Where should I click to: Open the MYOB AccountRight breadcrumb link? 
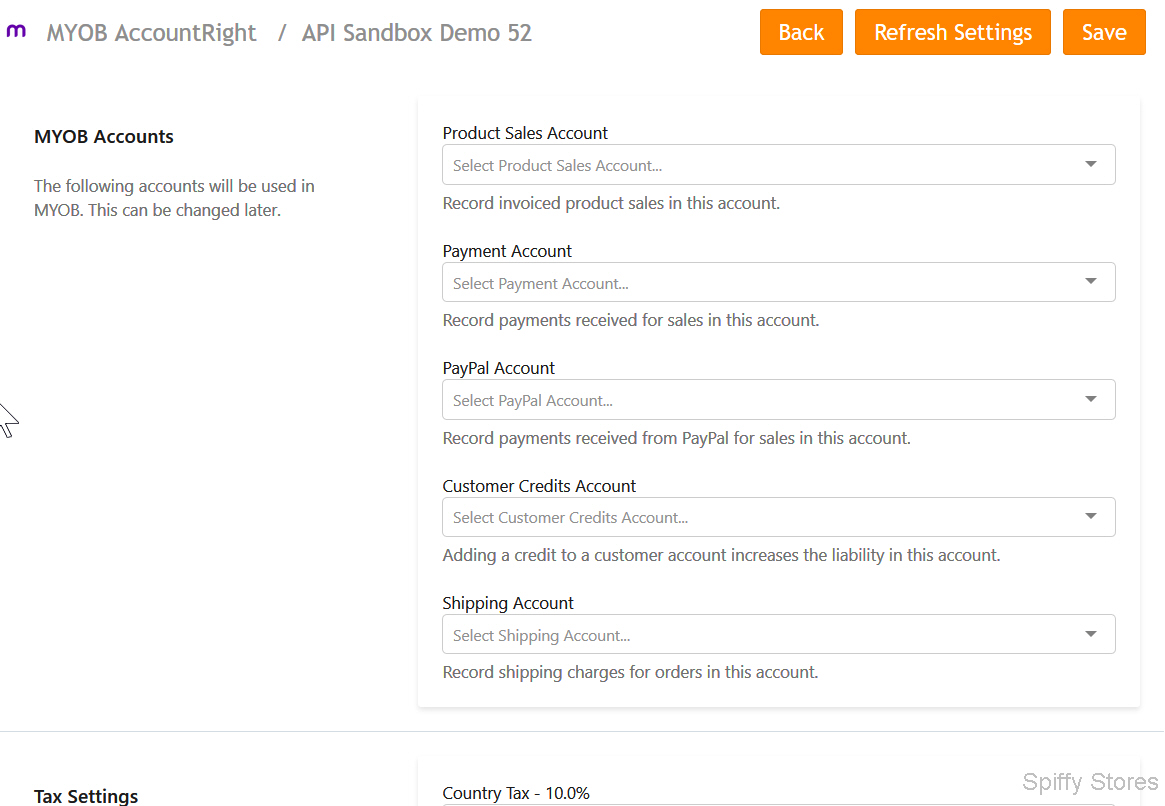tap(151, 33)
